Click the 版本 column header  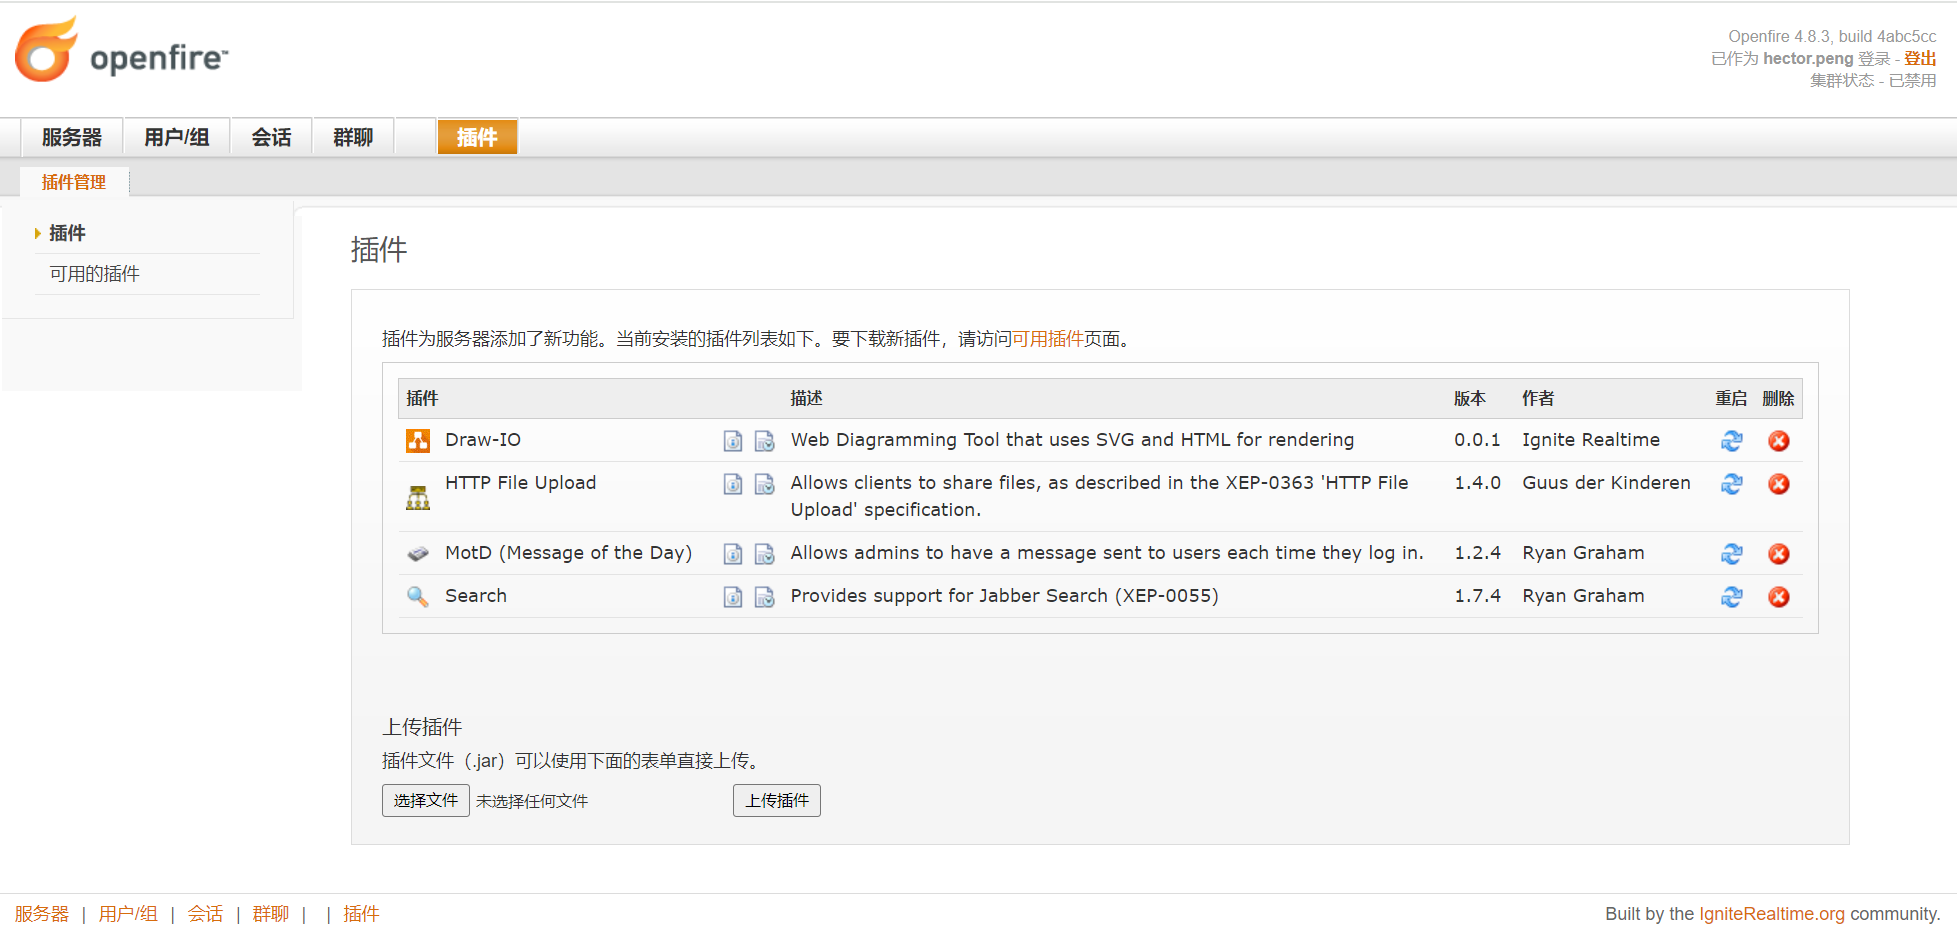coord(1470,398)
